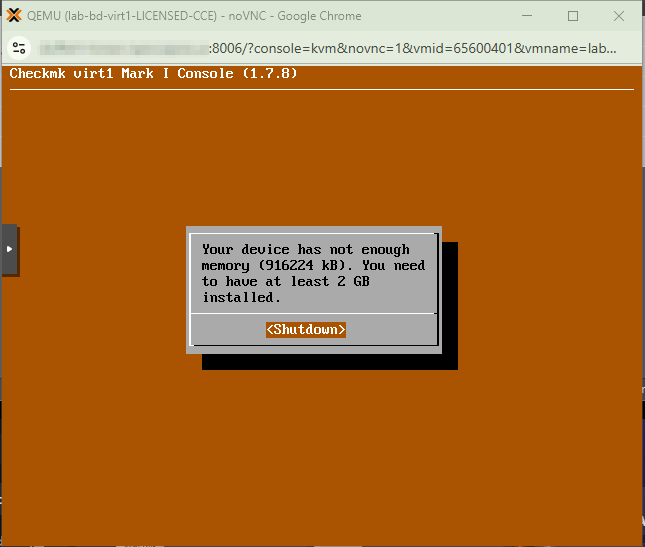The image size is (645, 547).
Task: Expand the noVNC control bar handle
Action: click(9, 248)
